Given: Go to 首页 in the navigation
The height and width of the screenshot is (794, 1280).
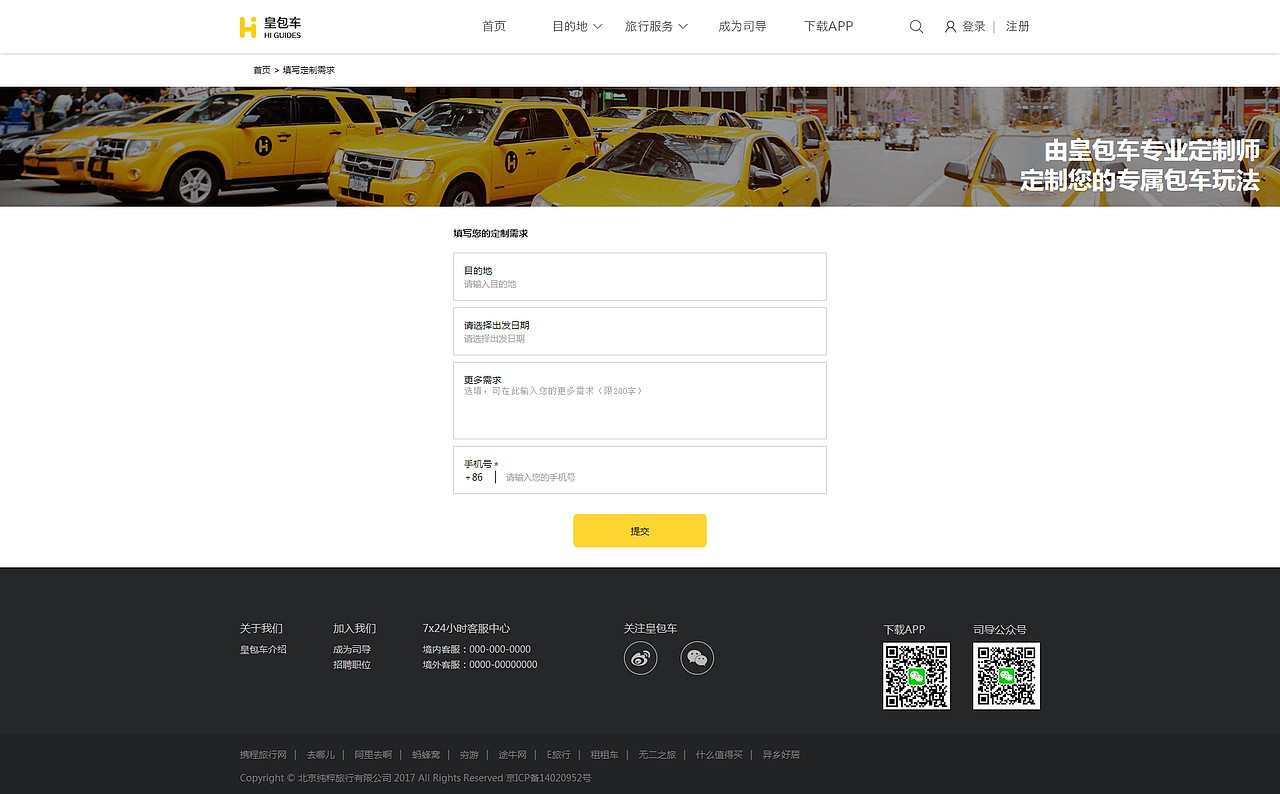Looking at the screenshot, I should point(494,27).
